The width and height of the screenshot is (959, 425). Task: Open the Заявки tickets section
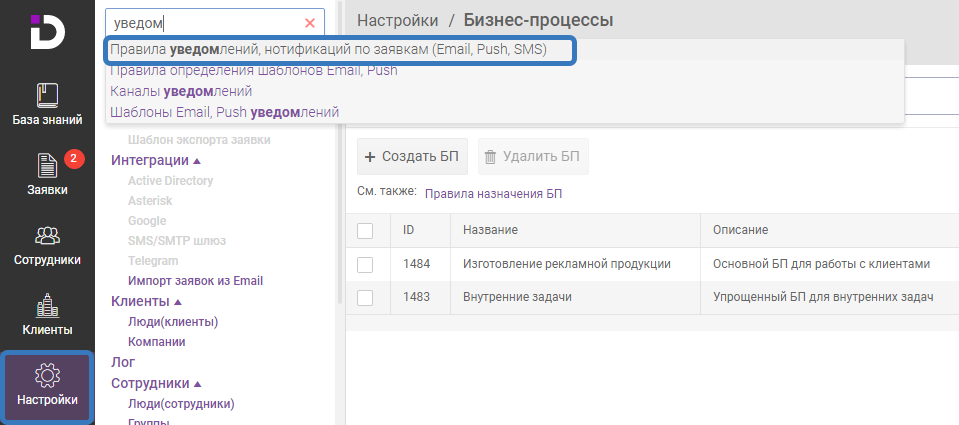pos(47,174)
